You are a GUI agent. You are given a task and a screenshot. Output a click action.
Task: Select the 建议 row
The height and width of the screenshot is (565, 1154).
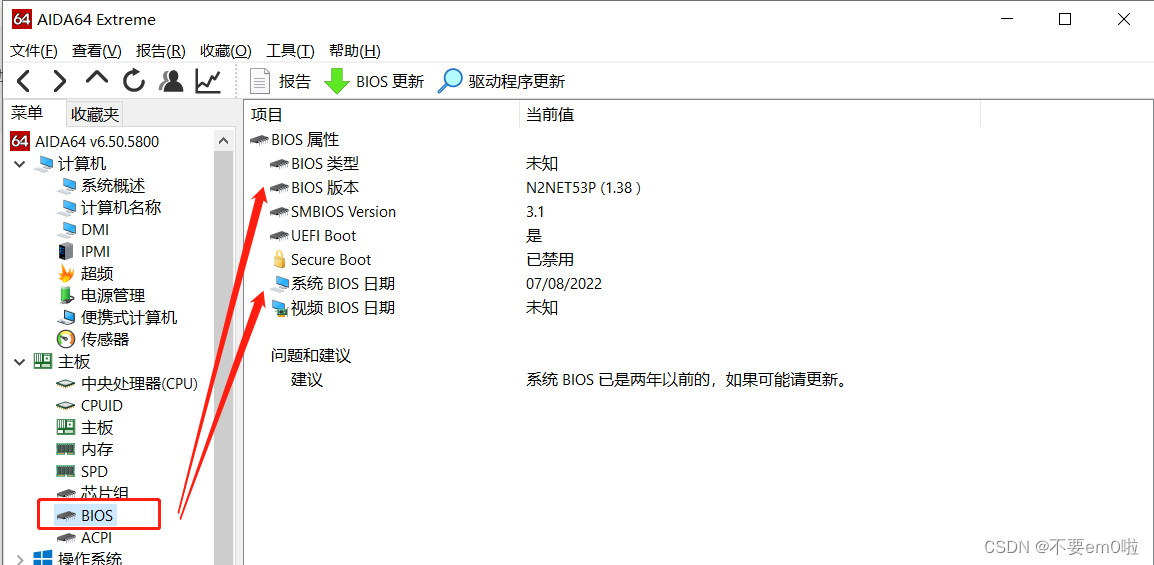[307, 380]
